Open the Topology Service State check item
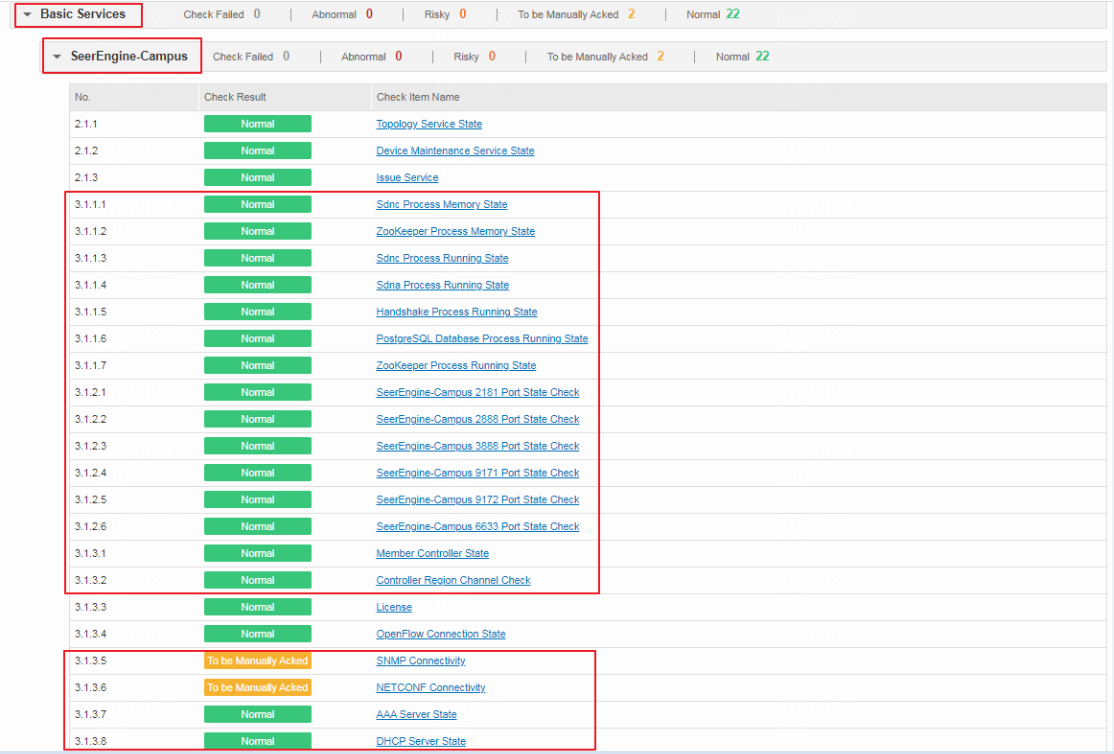1114x754 pixels. coord(429,124)
